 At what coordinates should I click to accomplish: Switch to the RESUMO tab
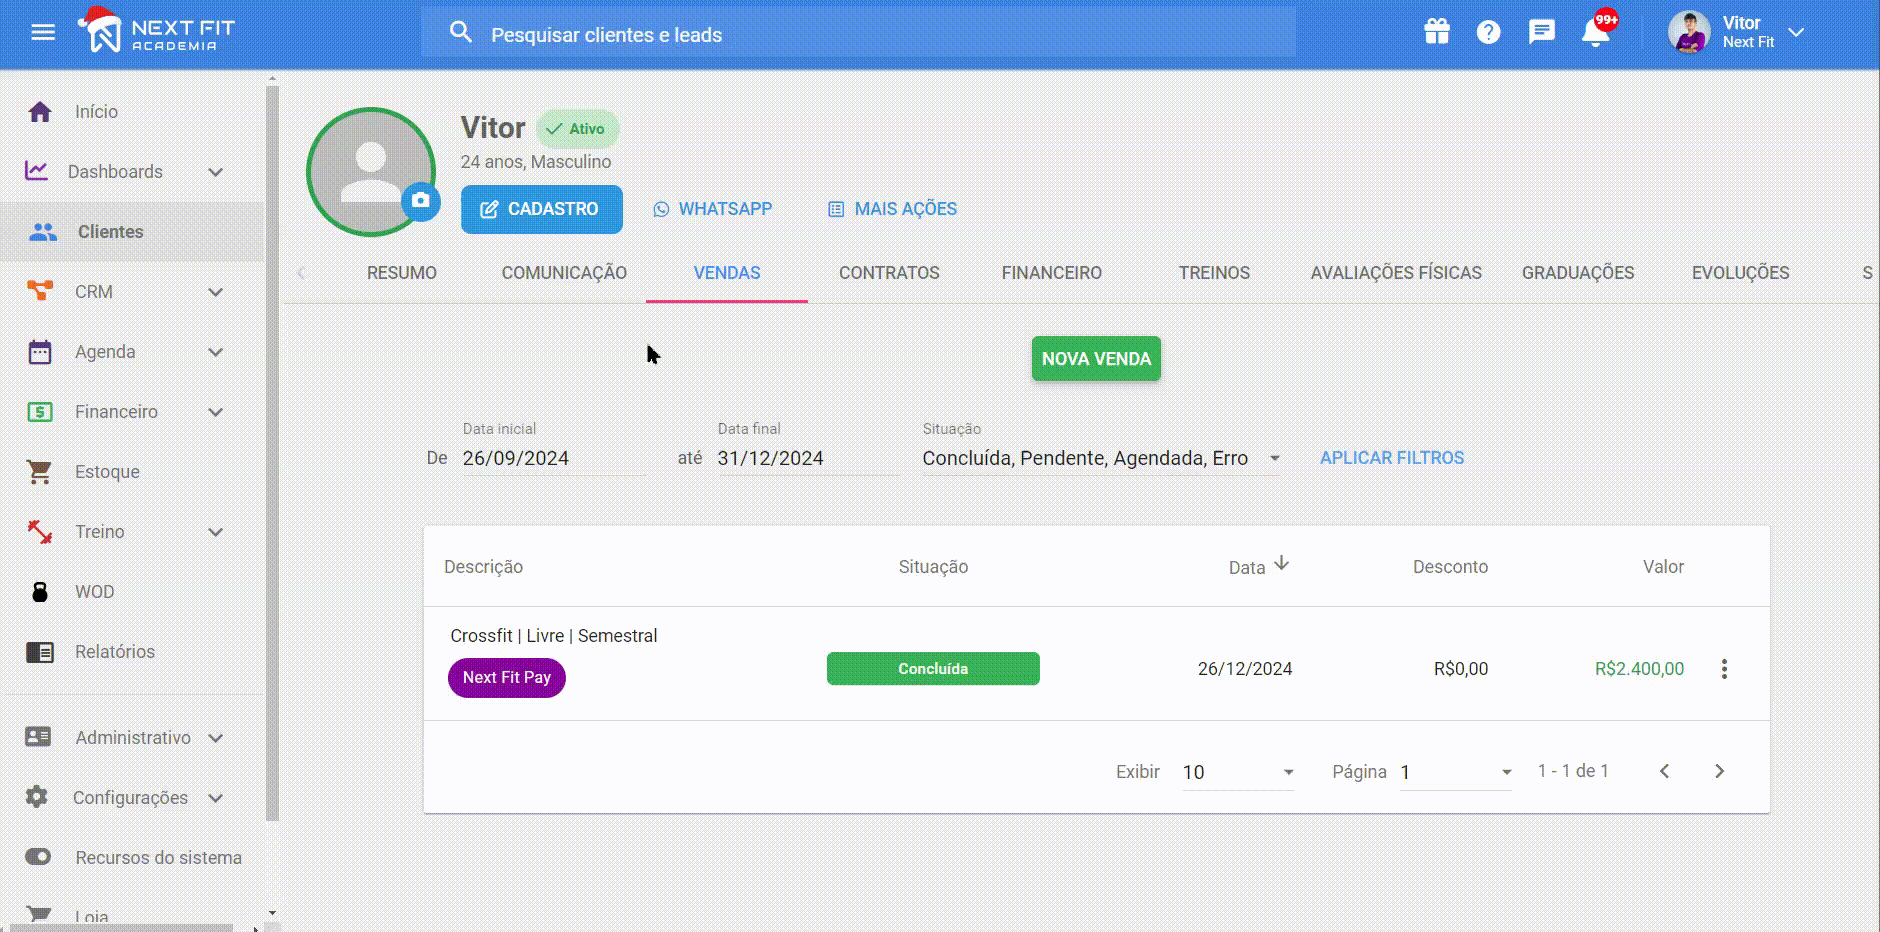tap(402, 273)
